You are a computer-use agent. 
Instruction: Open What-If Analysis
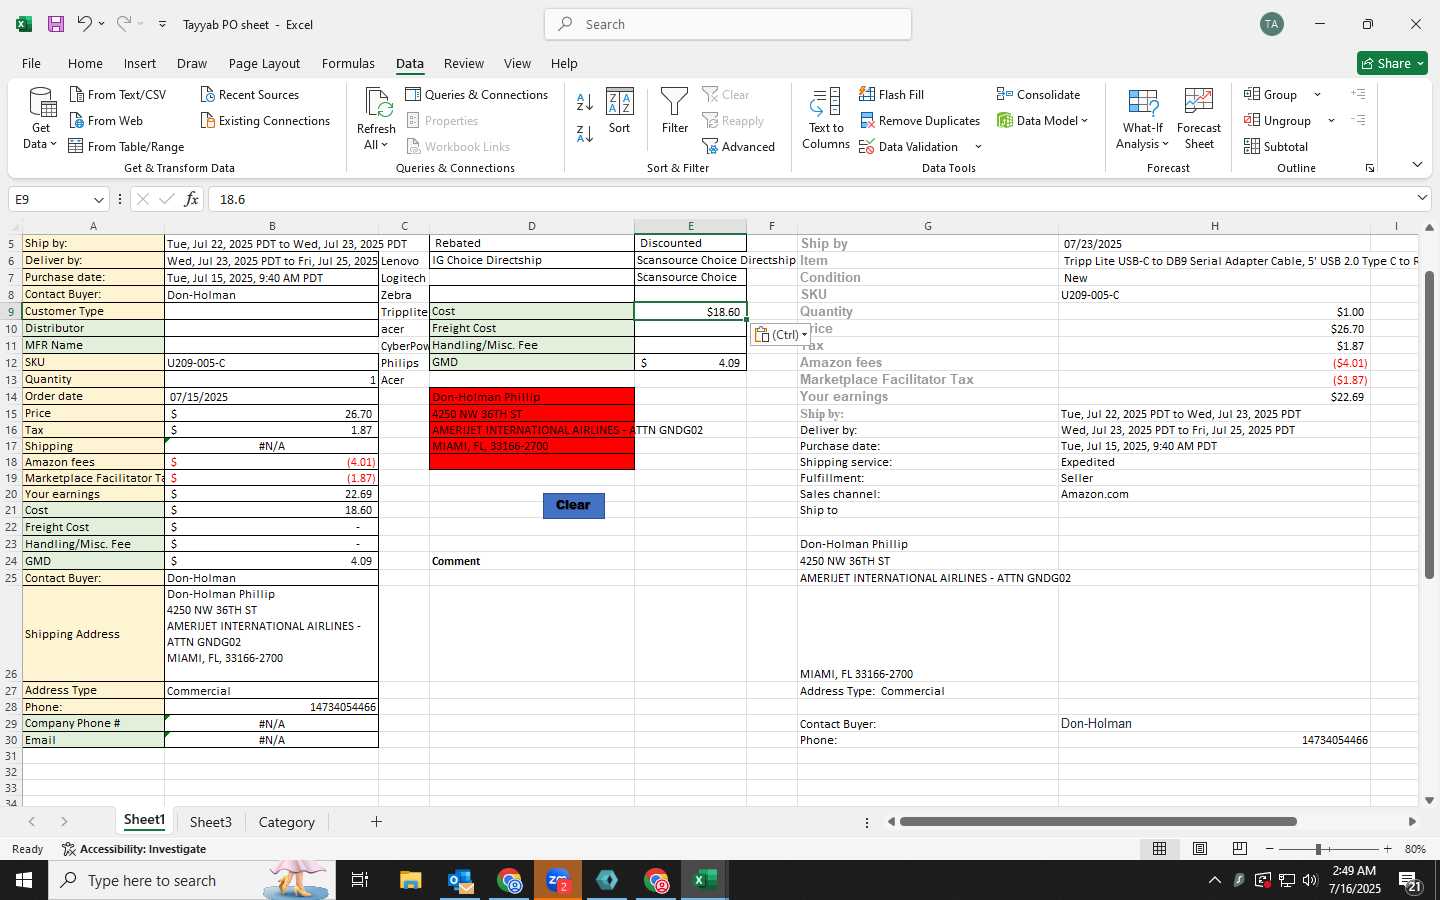click(1142, 119)
